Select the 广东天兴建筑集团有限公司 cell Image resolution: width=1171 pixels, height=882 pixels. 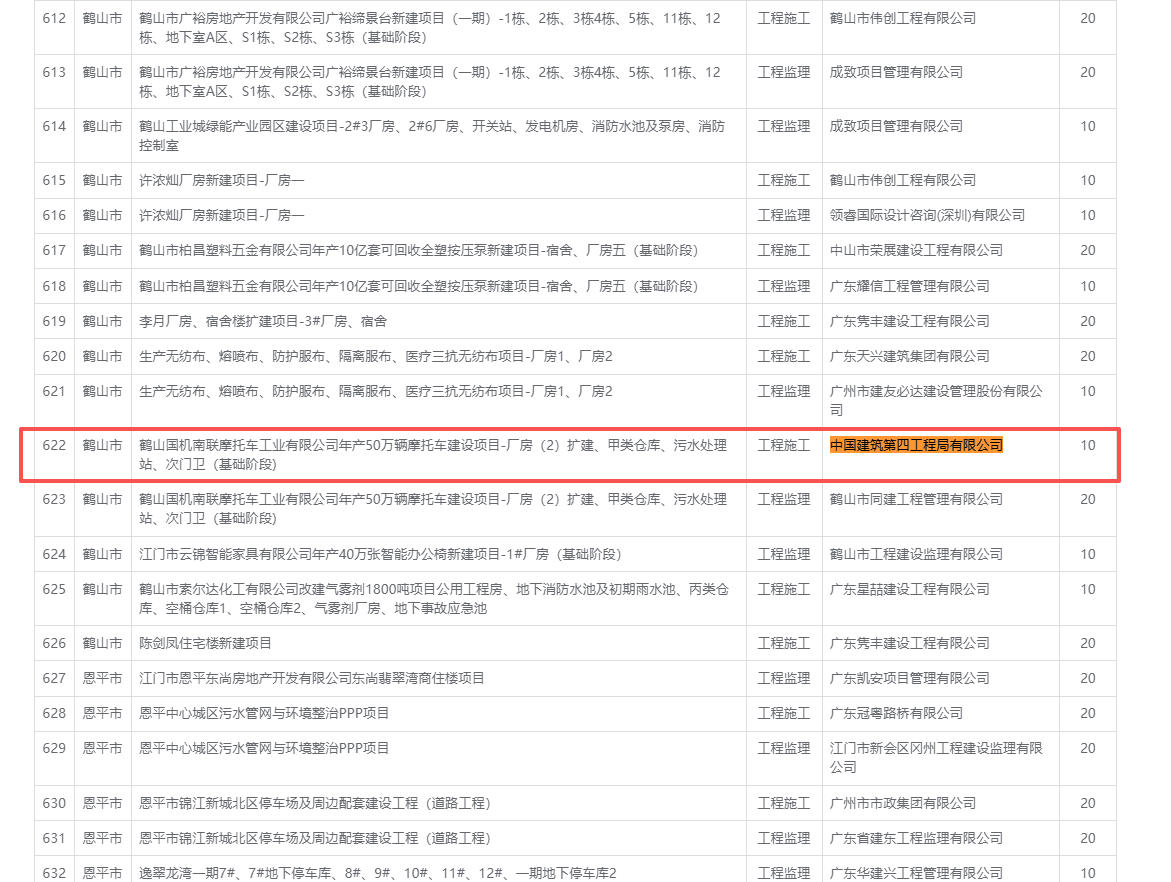tap(909, 356)
